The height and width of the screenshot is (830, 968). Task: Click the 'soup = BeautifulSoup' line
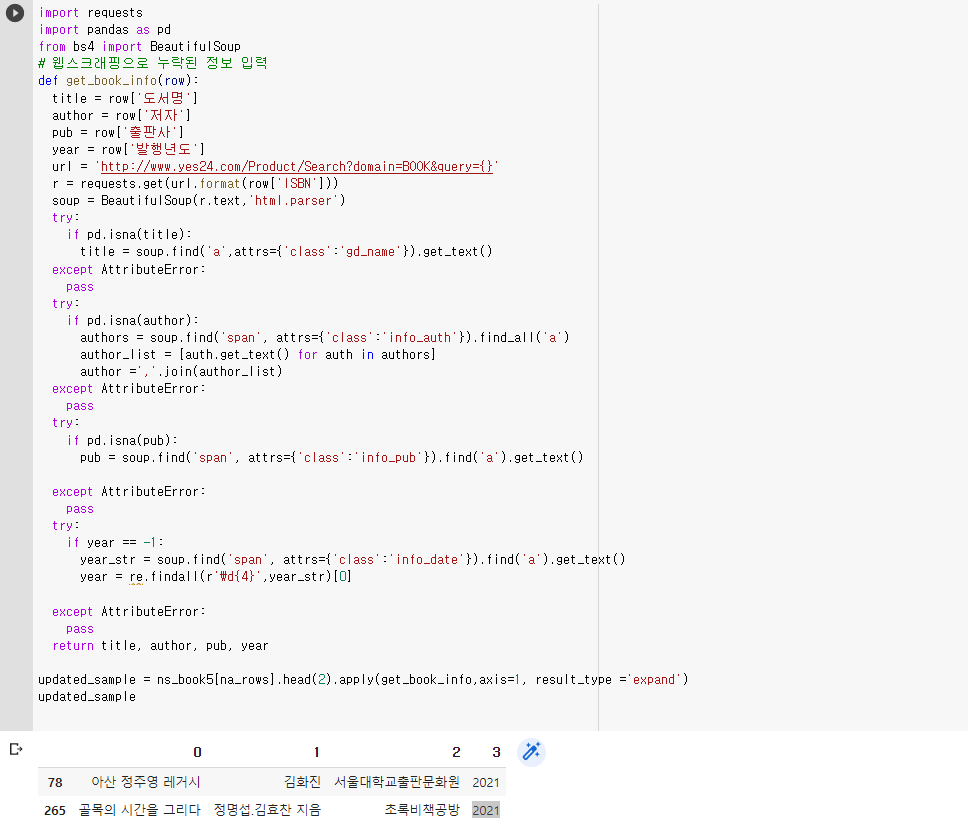click(199, 201)
